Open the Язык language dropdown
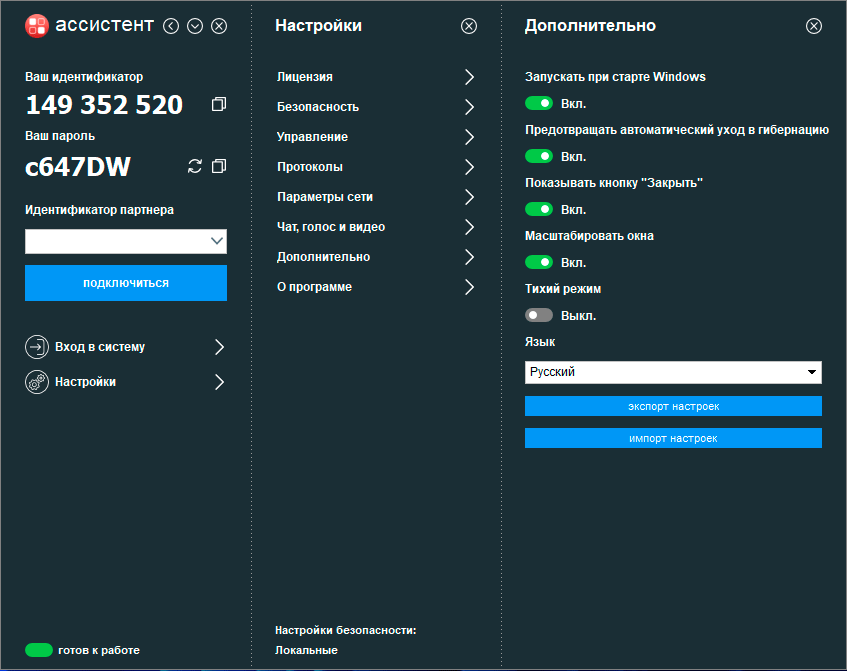The height and width of the screenshot is (671, 847). tap(673, 372)
